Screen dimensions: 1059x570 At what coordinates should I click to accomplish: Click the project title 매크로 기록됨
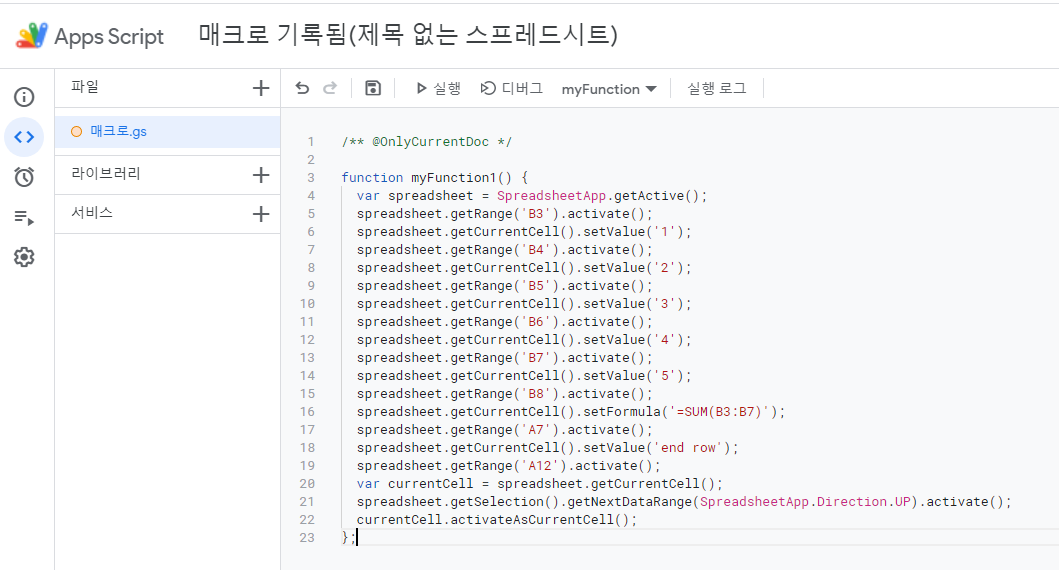[408, 34]
